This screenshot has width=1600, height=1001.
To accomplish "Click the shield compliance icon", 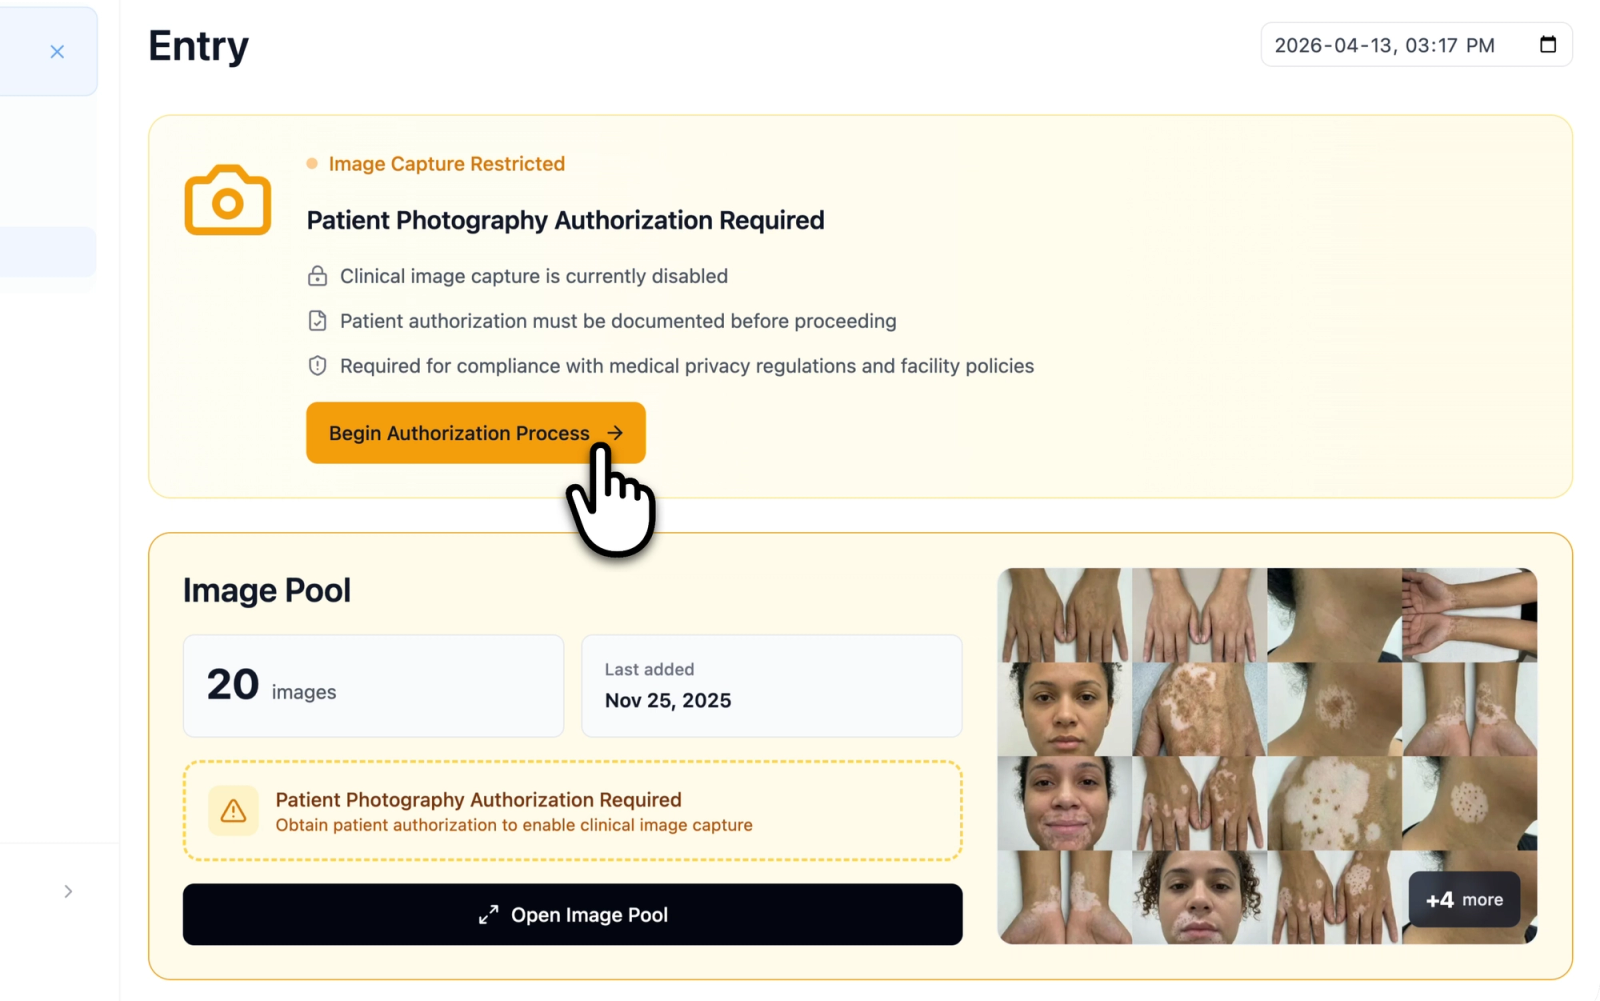I will pos(317,365).
